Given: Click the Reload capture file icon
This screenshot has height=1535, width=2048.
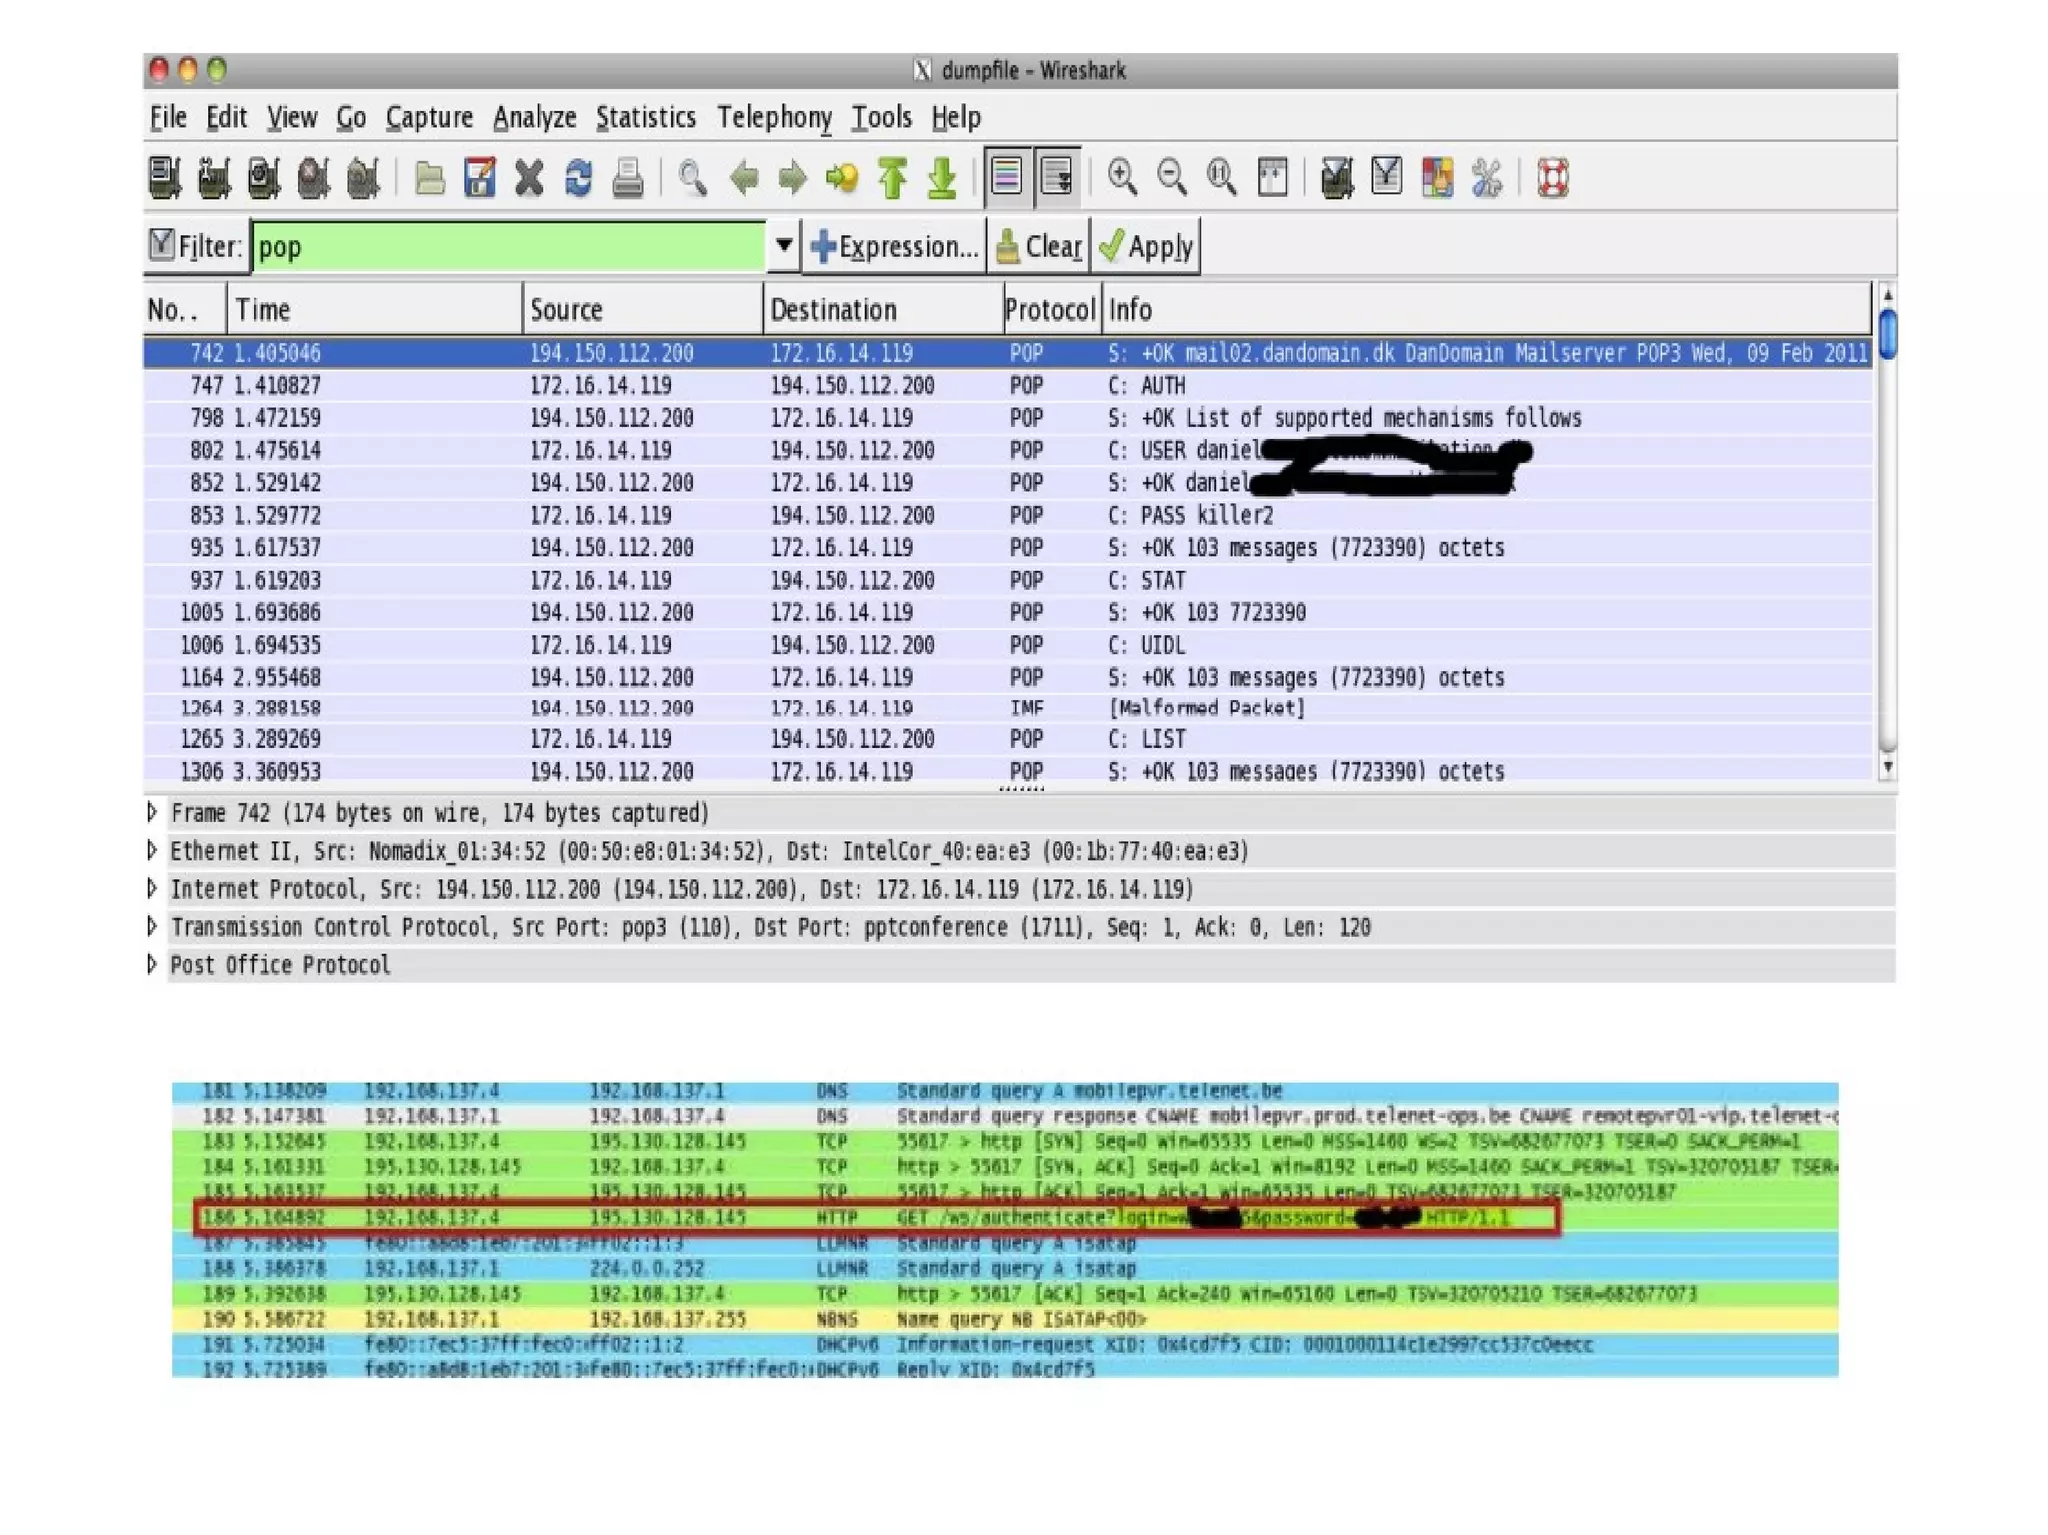Looking at the screenshot, I should point(579,179).
